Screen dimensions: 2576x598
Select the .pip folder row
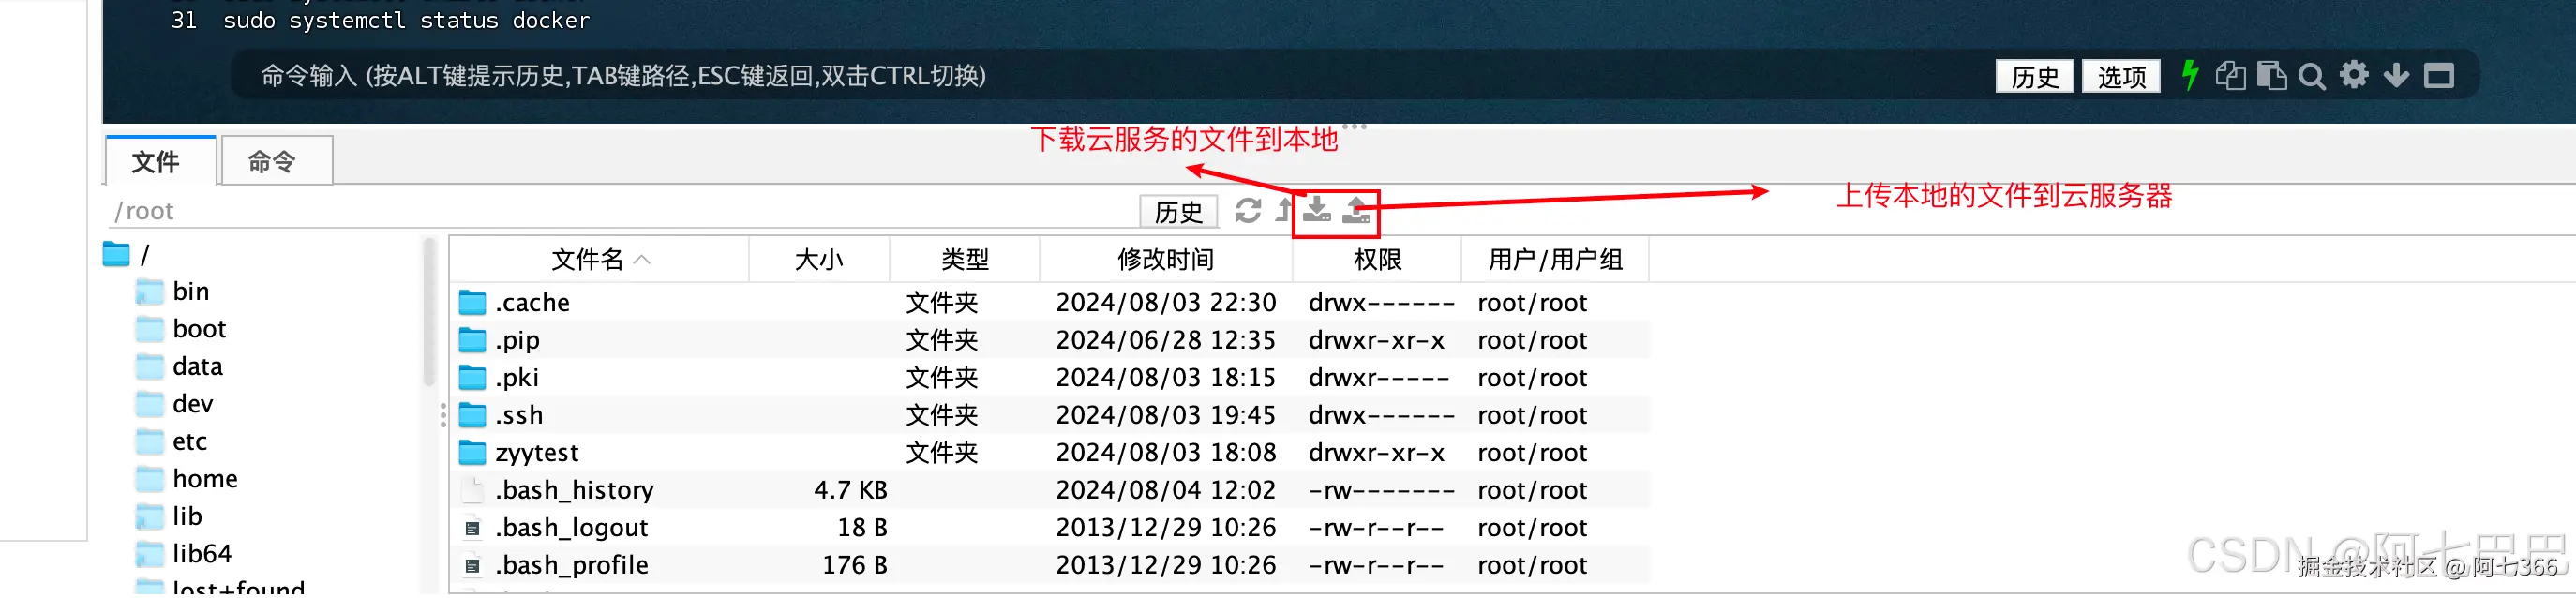[x=1050, y=340]
